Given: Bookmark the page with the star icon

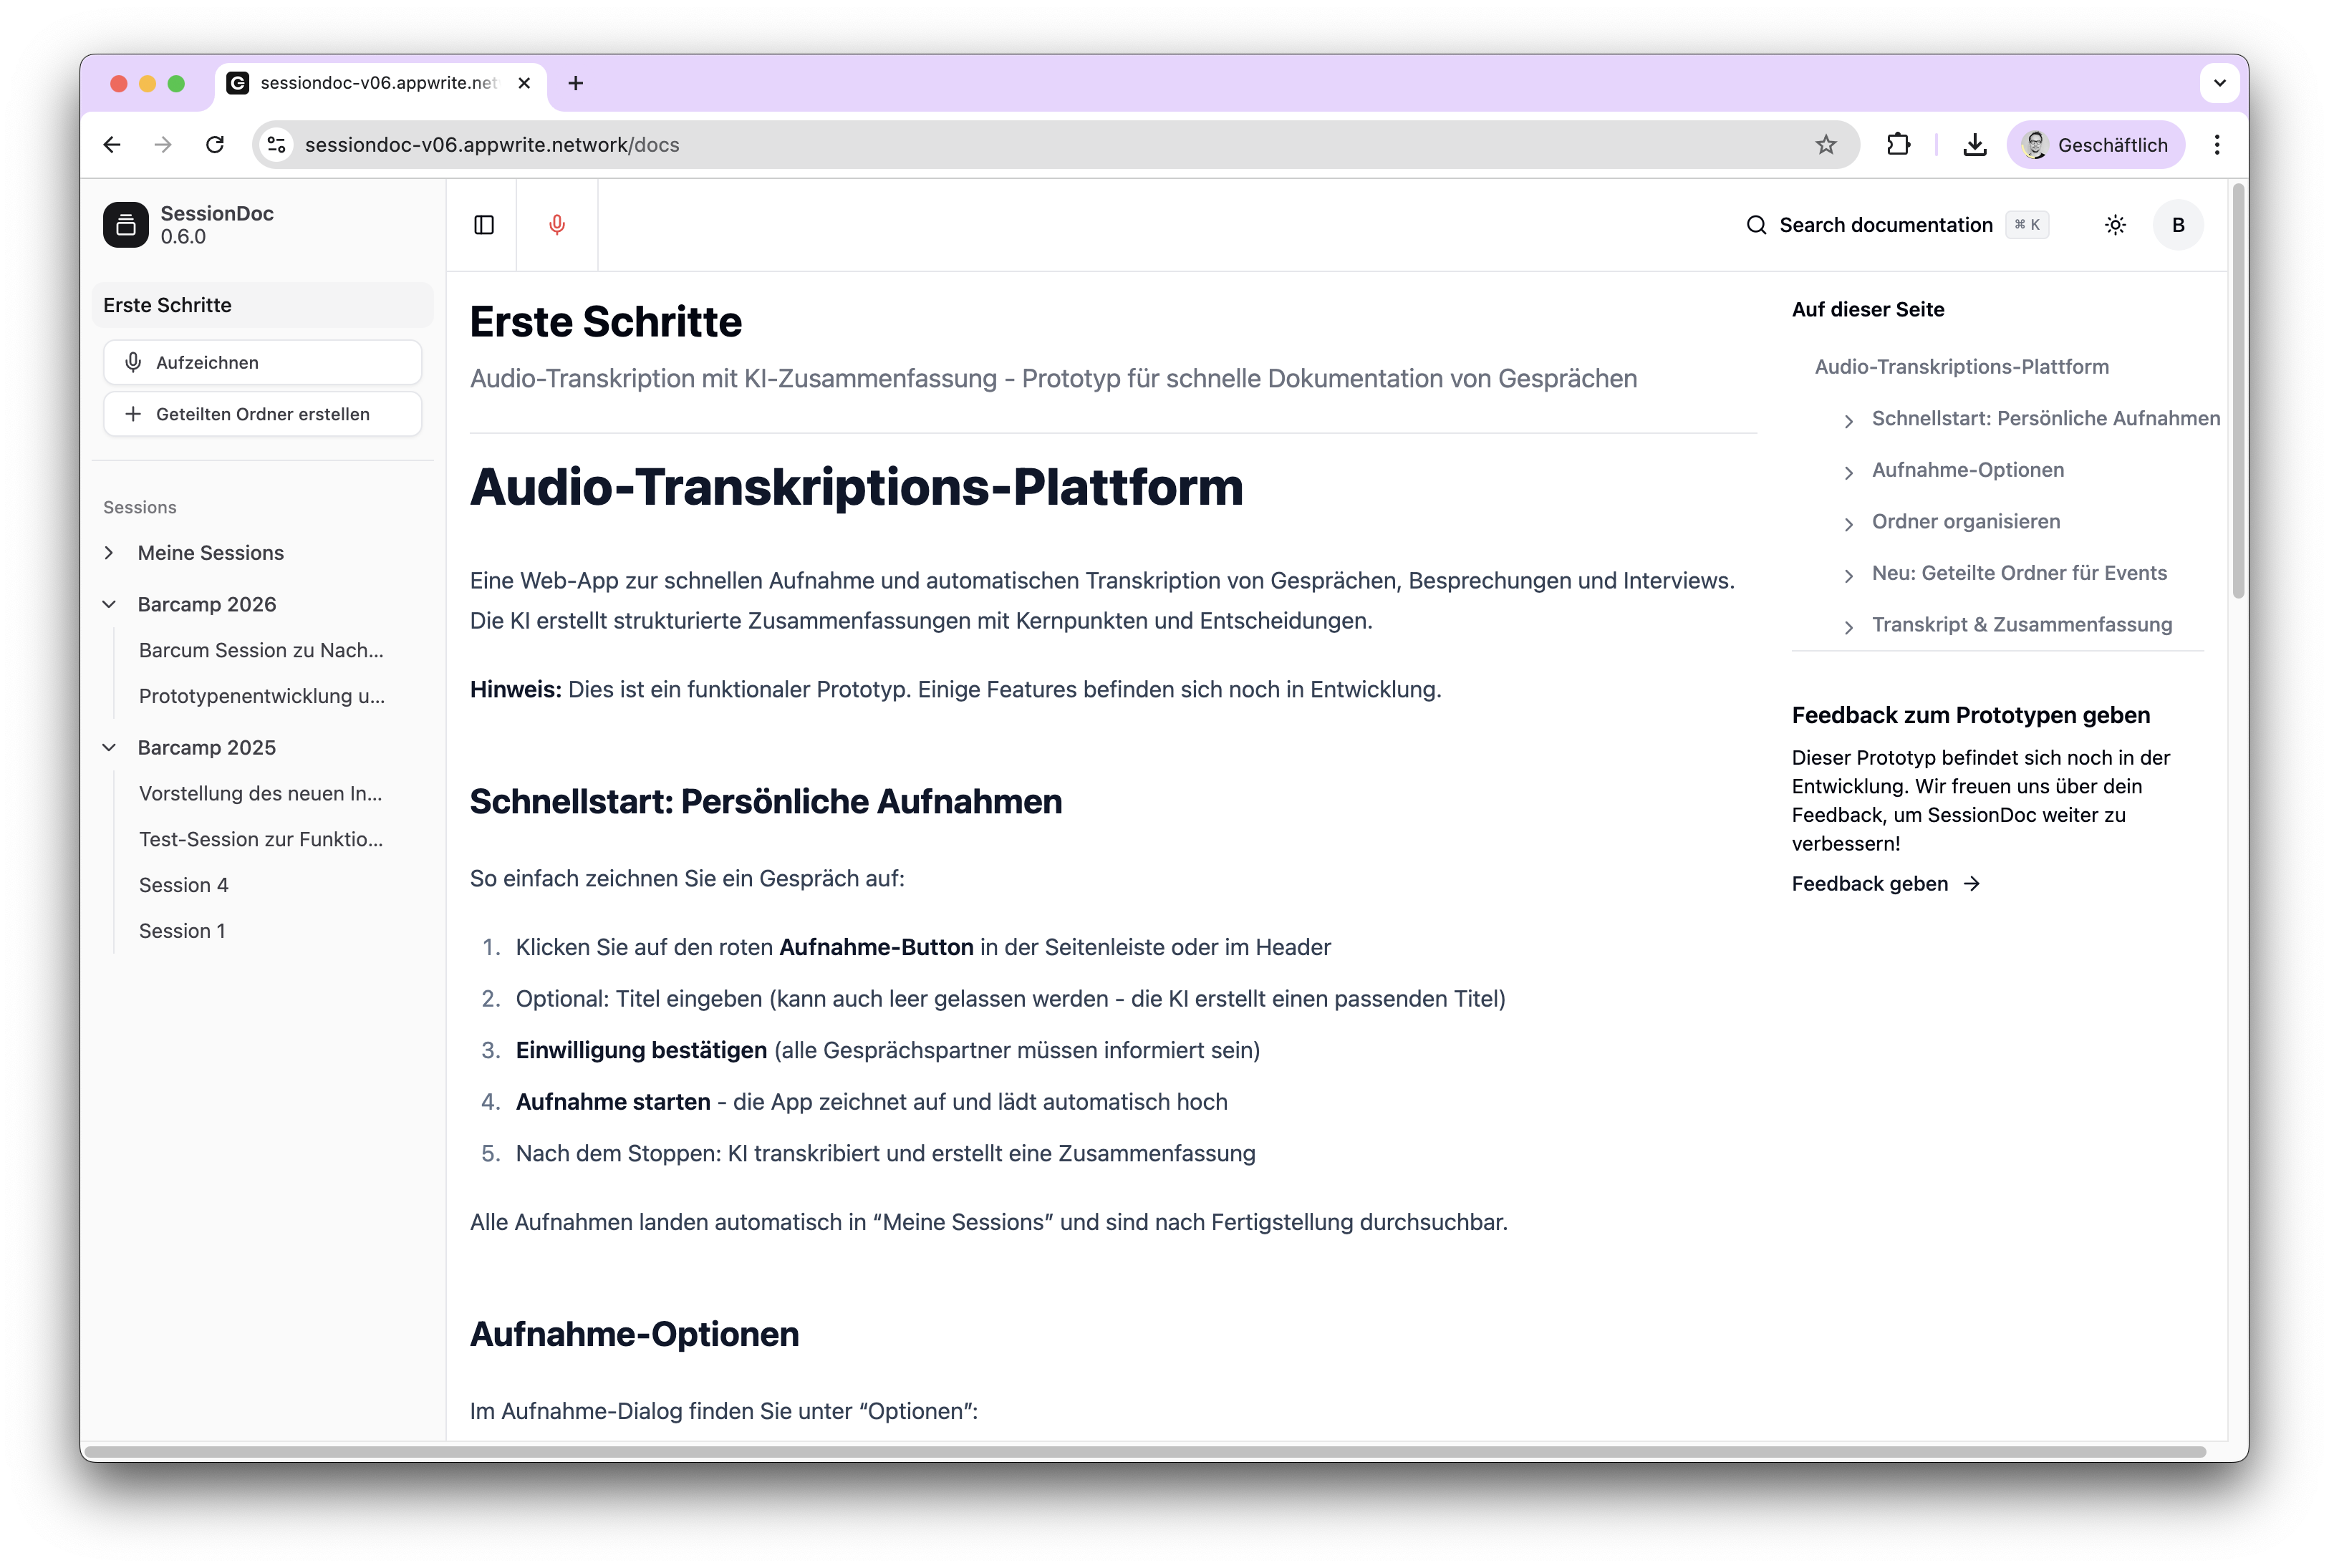Looking at the screenshot, I should pos(1827,144).
